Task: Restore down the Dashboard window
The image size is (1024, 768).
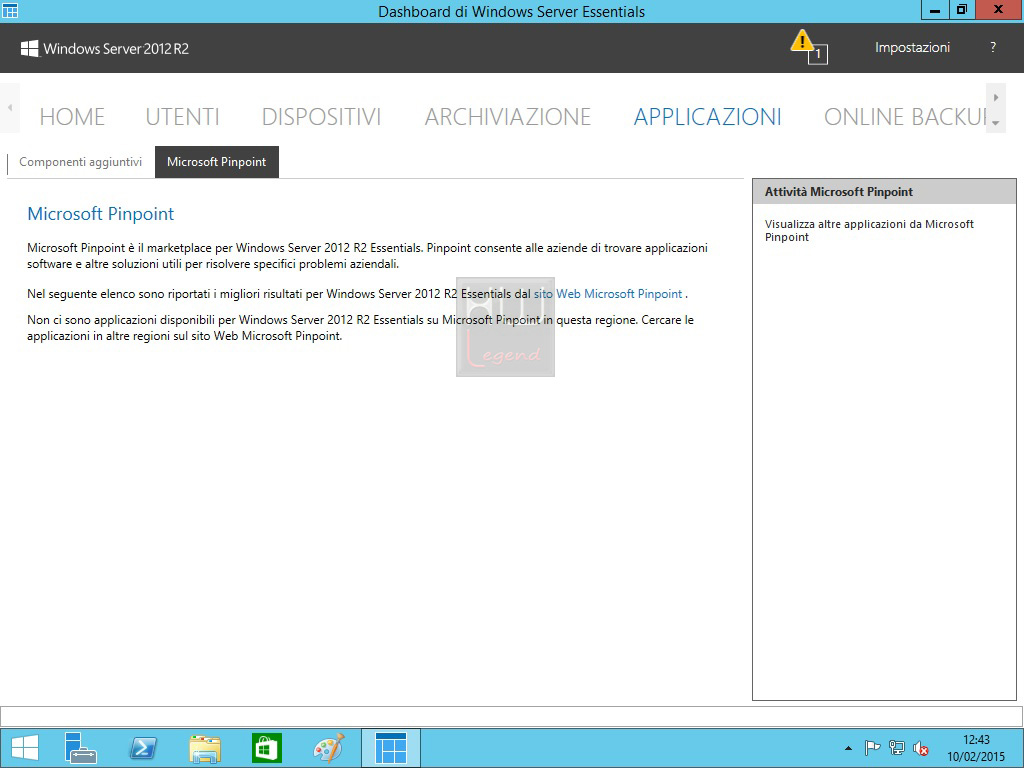Action: (961, 10)
